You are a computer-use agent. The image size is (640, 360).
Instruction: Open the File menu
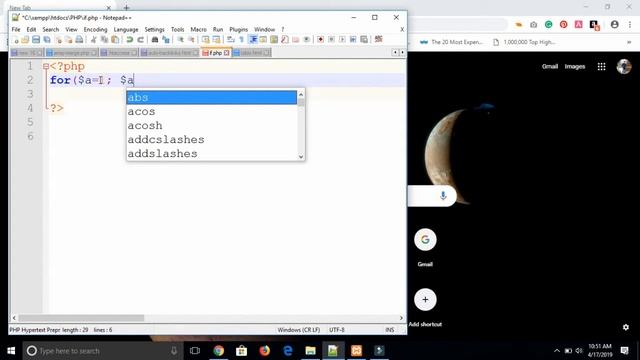(x=16, y=29)
